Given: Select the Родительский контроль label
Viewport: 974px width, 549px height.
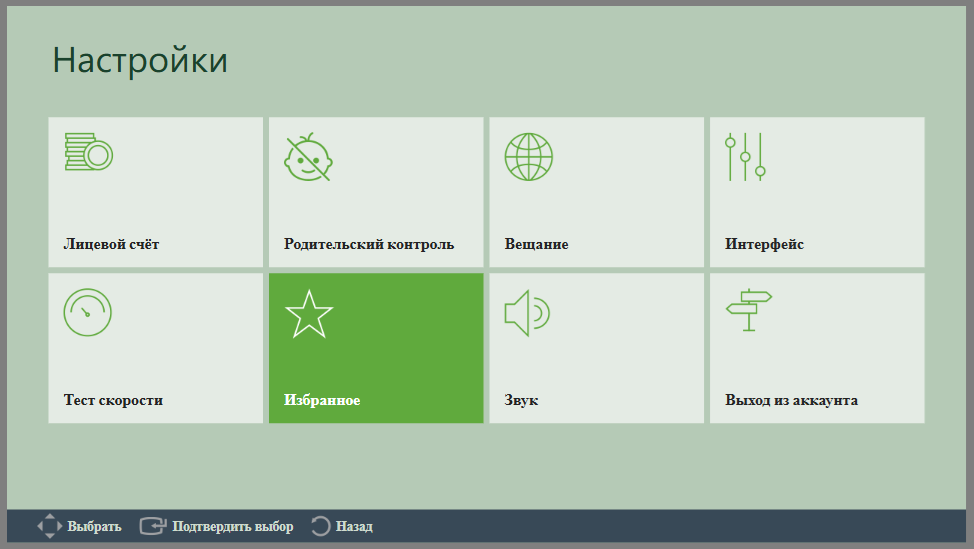Looking at the screenshot, I should (x=369, y=244).
